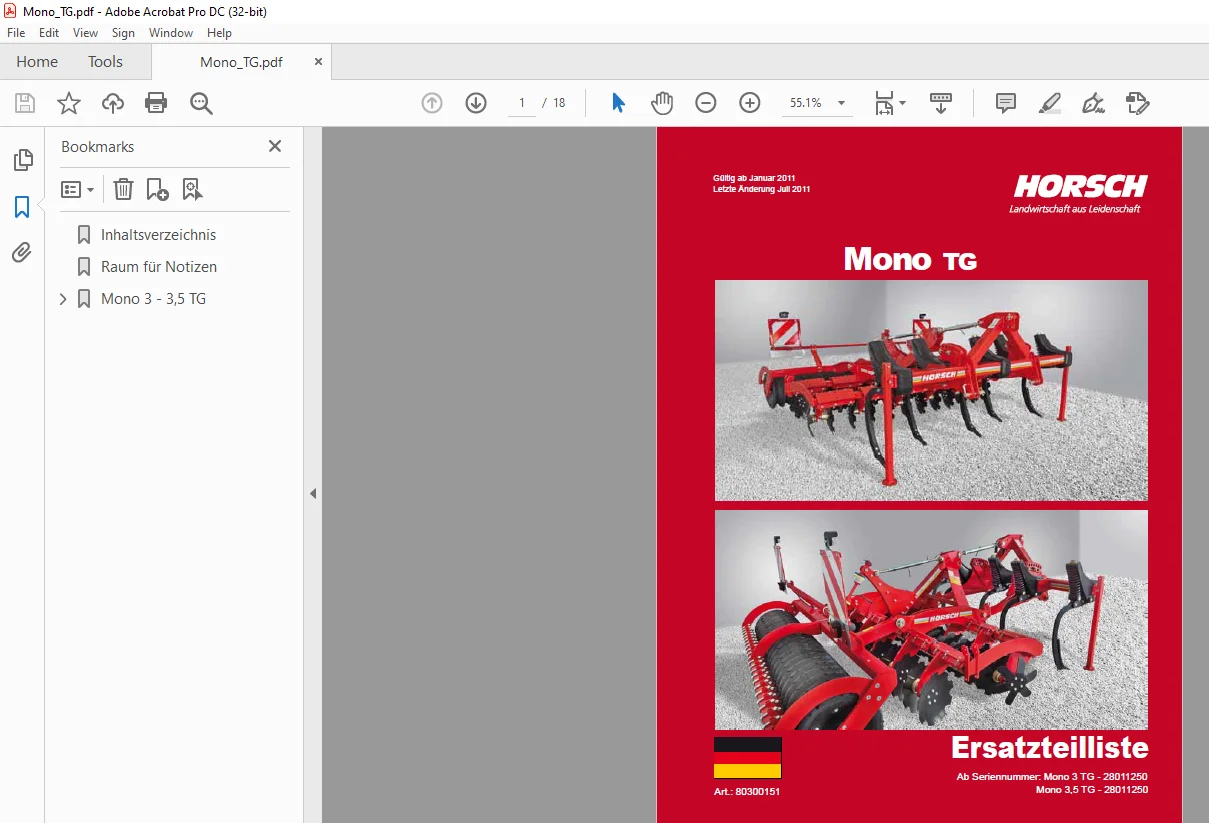The width and height of the screenshot is (1209, 823).
Task: Click the stamp tool icon
Action: (x=1137, y=103)
